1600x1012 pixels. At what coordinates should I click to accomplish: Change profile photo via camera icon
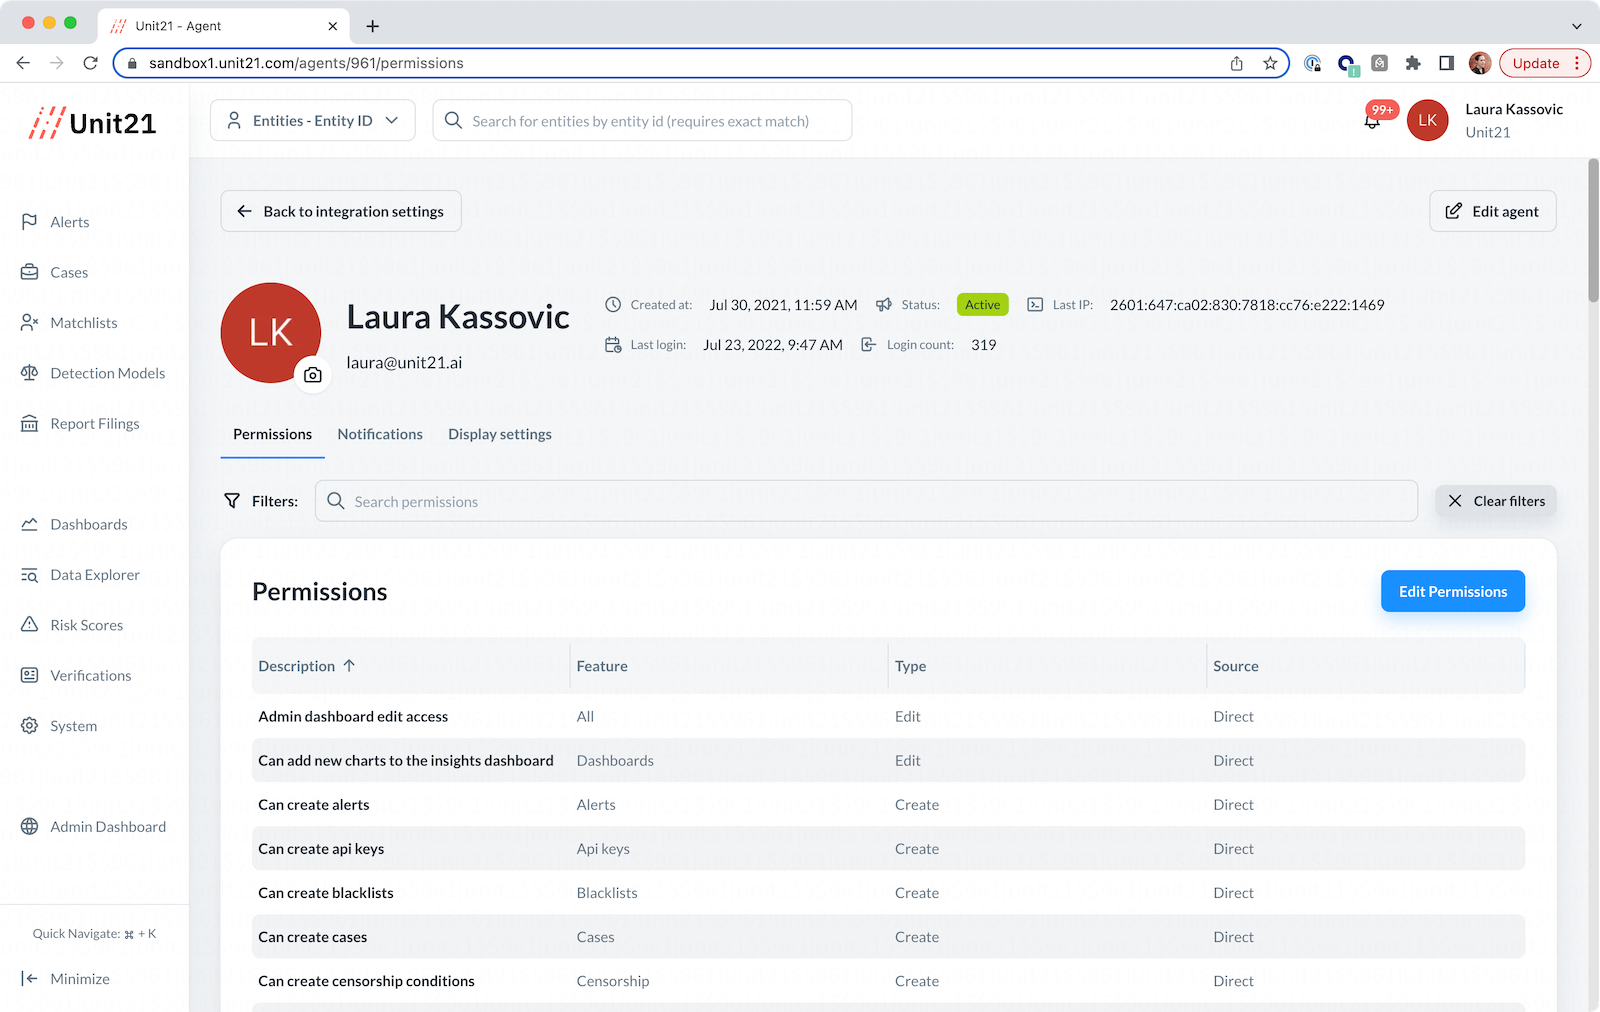[x=313, y=375]
